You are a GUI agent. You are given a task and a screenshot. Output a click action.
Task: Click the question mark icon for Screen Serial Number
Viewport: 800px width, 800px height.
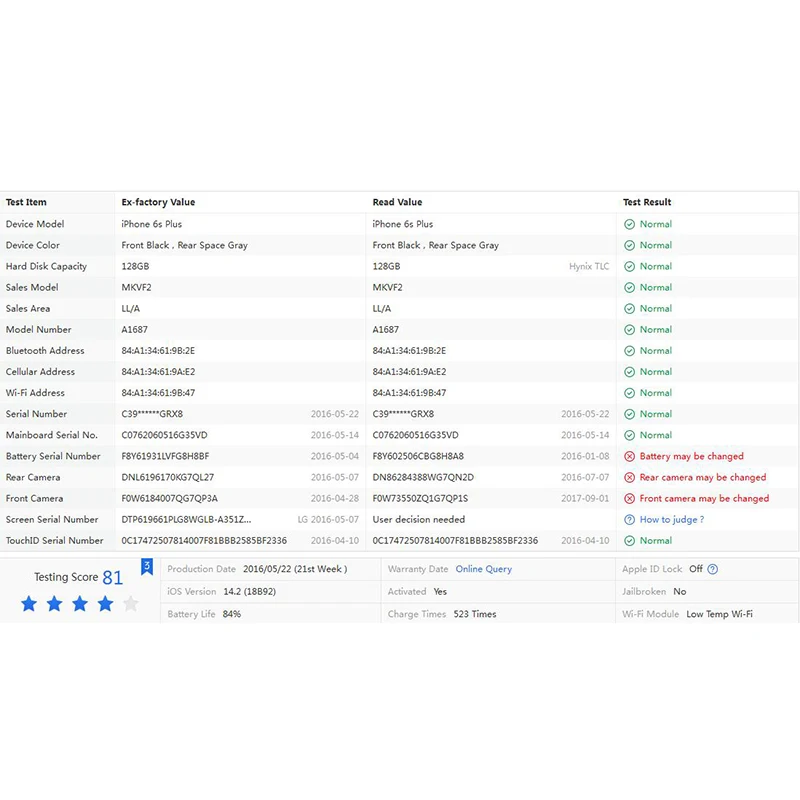pyautogui.click(x=630, y=519)
